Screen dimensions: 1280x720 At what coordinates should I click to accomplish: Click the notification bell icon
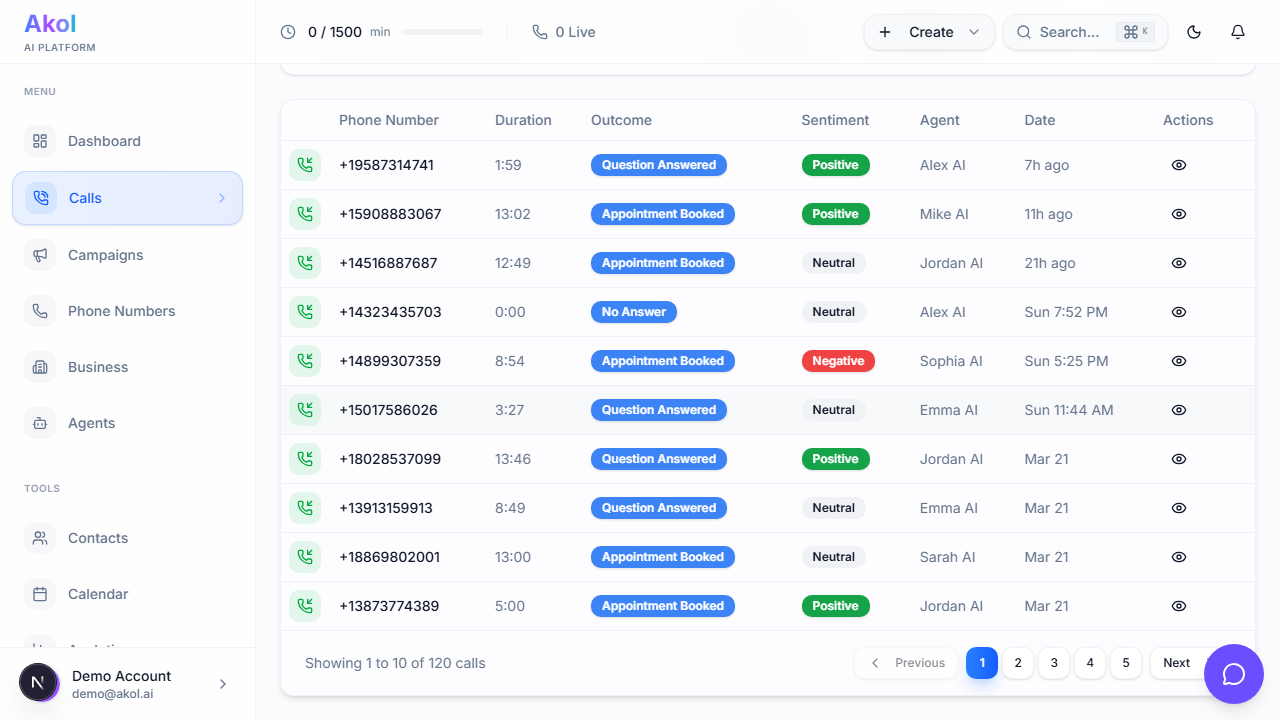[1237, 31]
